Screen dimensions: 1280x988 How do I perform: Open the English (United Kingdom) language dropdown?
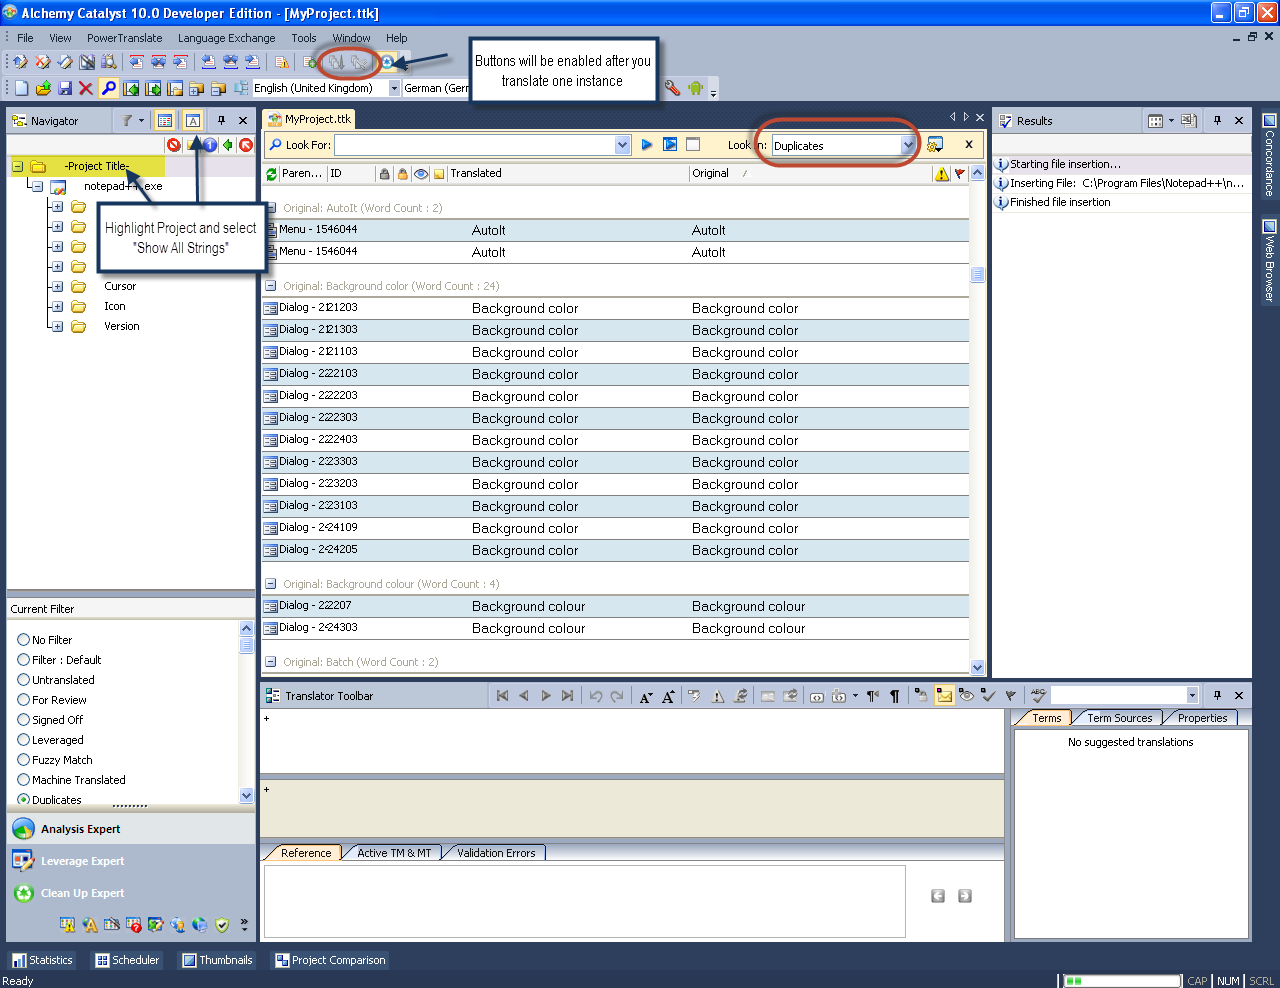394,88
